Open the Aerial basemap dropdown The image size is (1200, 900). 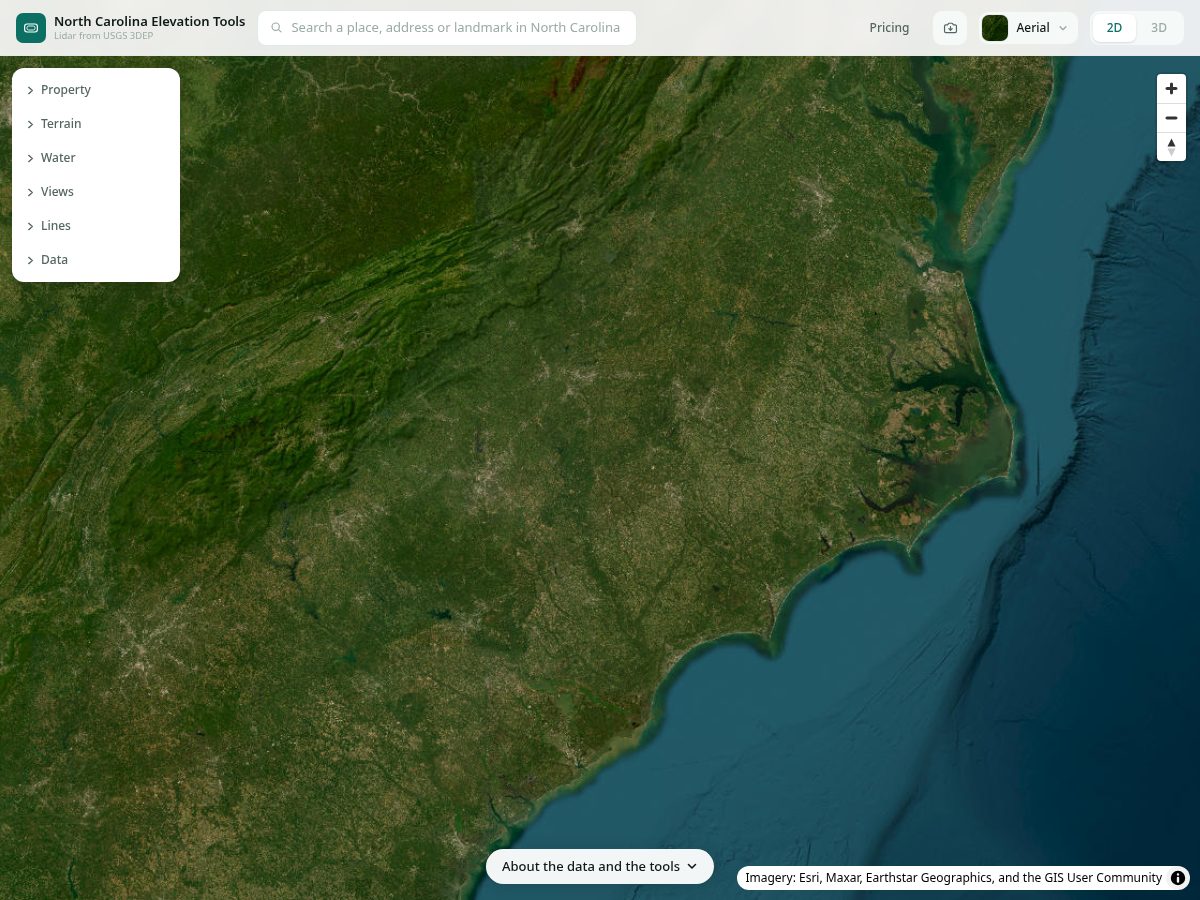pyautogui.click(x=1029, y=28)
